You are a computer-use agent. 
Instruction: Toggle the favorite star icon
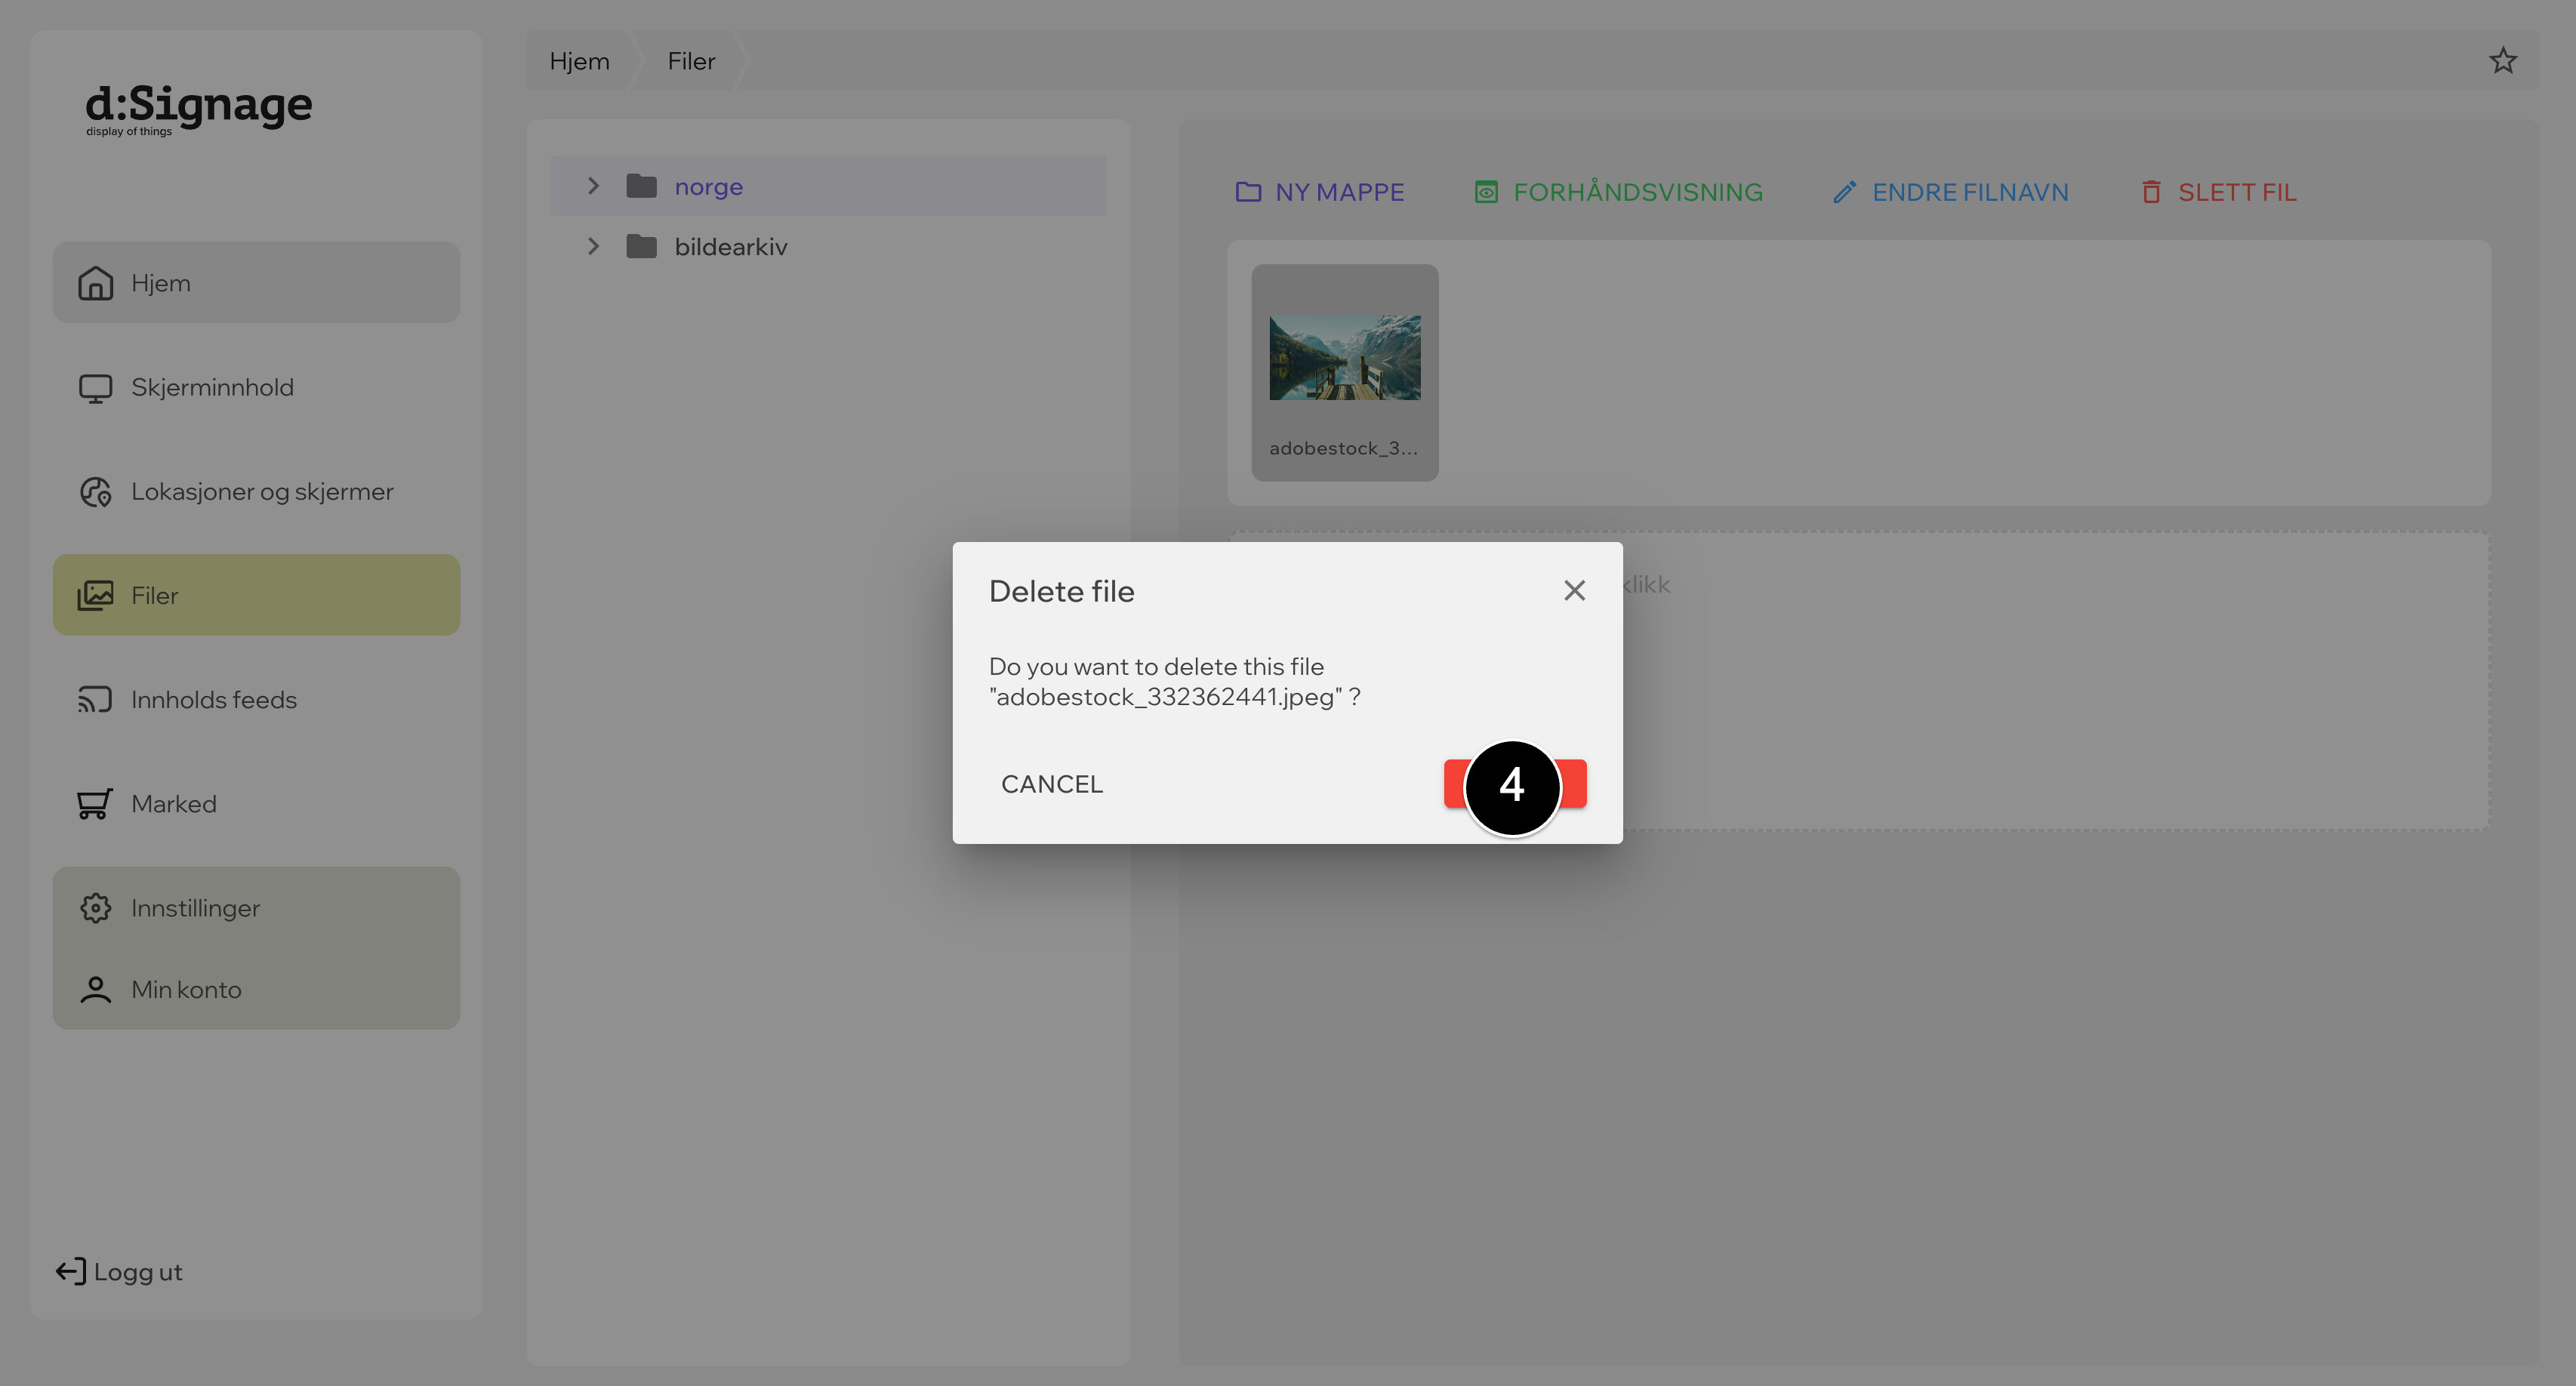click(2503, 61)
